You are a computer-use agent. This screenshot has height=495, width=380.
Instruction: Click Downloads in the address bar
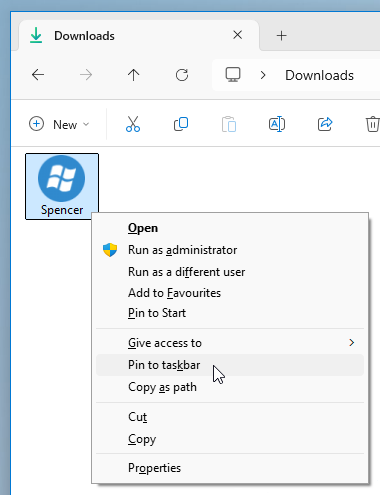(319, 75)
